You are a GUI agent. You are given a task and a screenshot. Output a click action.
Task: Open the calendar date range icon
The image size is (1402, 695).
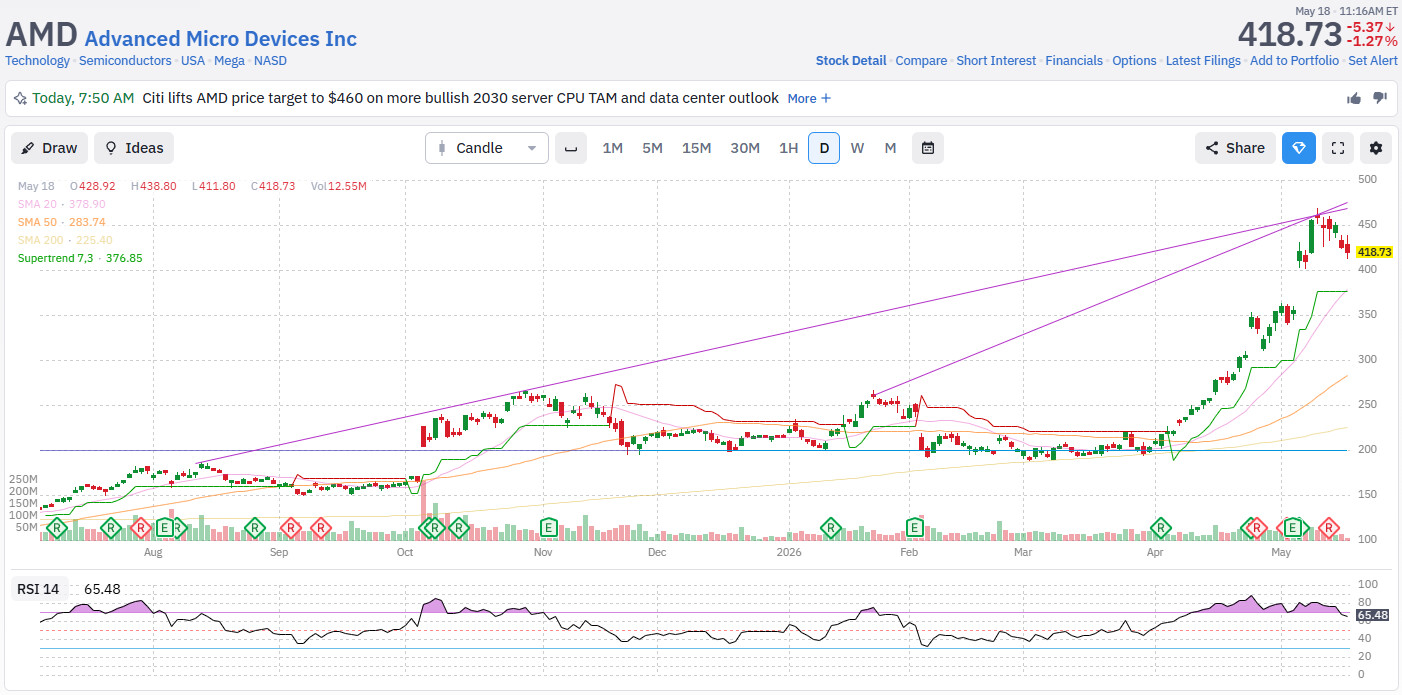(928, 148)
